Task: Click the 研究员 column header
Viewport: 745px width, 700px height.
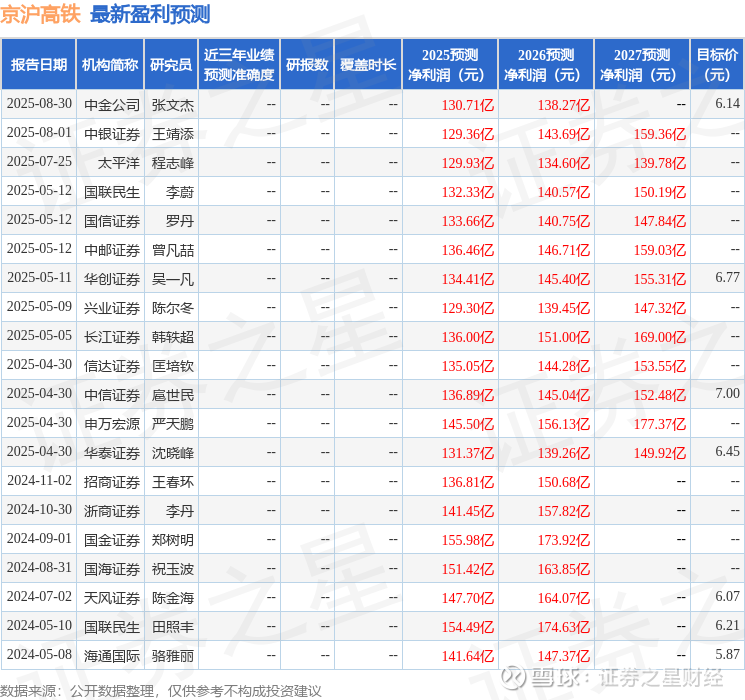Action: pyautogui.click(x=171, y=65)
